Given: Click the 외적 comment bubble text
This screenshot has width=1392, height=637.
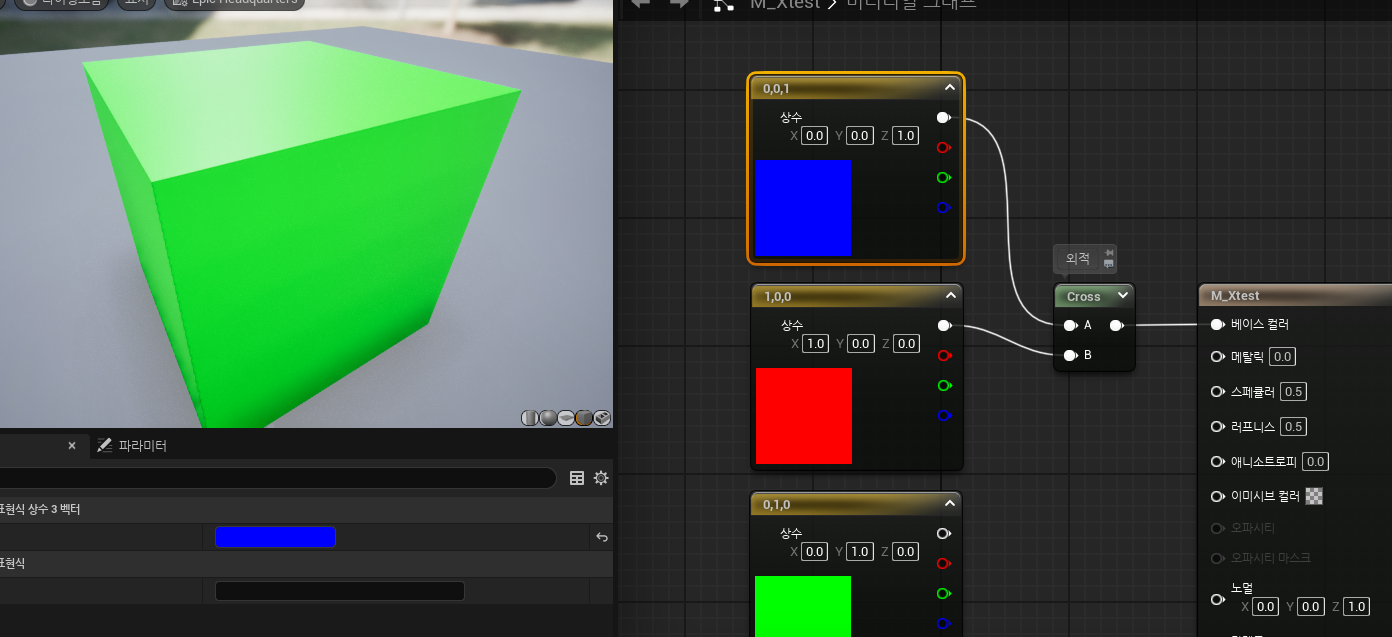Looking at the screenshot, I should (x=1077, y=258).
